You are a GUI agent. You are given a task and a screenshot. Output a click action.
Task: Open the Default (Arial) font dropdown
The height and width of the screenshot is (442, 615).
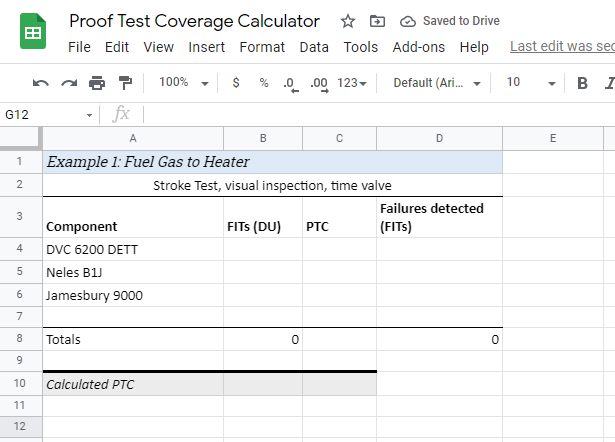[437, 83]
